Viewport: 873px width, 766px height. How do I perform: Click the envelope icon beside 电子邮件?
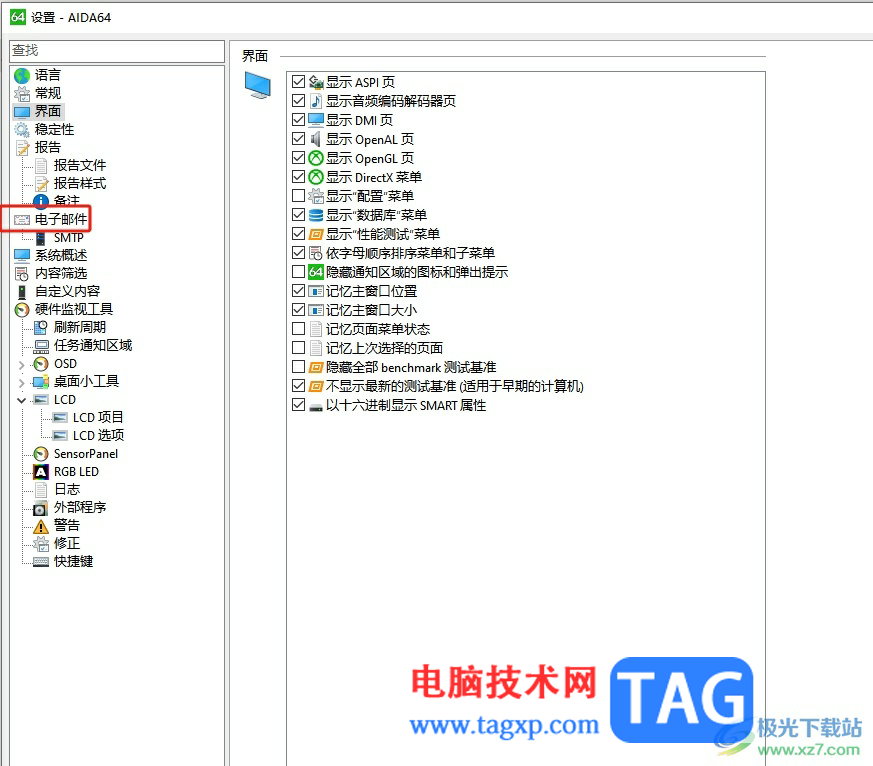point(22,220)
